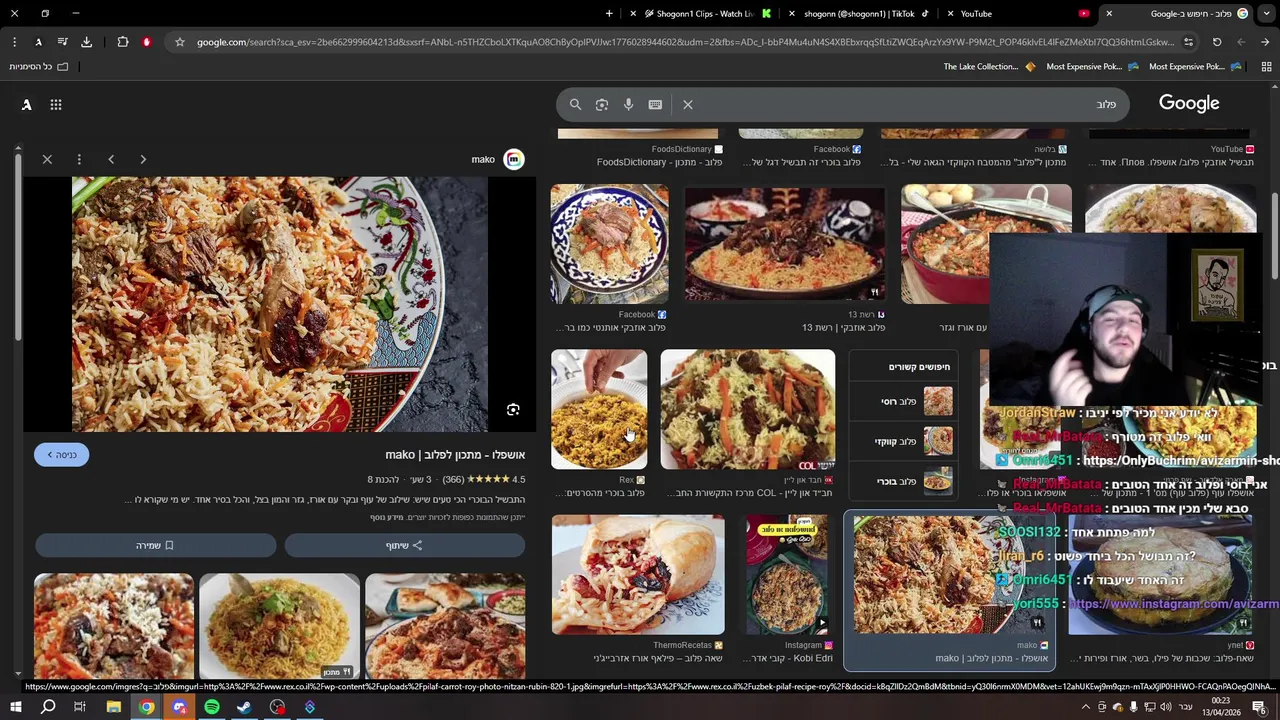
Task: Click the address bar URL field
Action: pyautogui.click(x=685, y=42)
